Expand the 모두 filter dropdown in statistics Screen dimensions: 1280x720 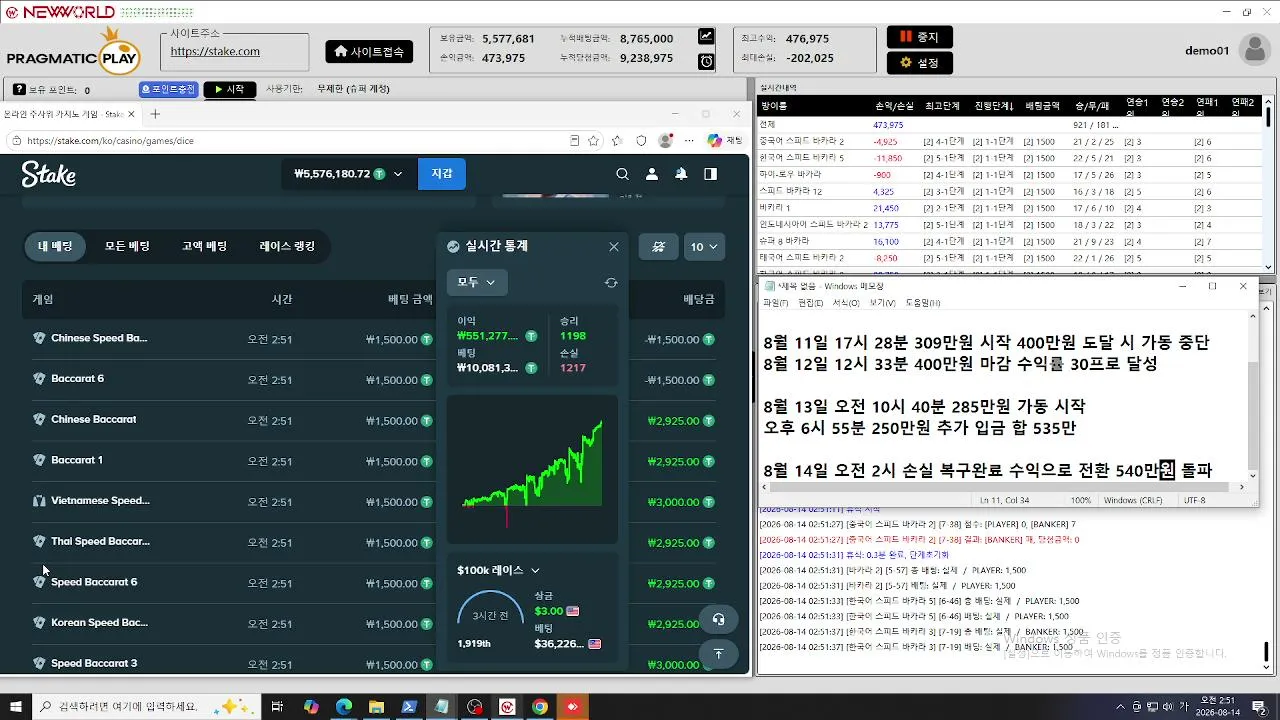(477, 283)
